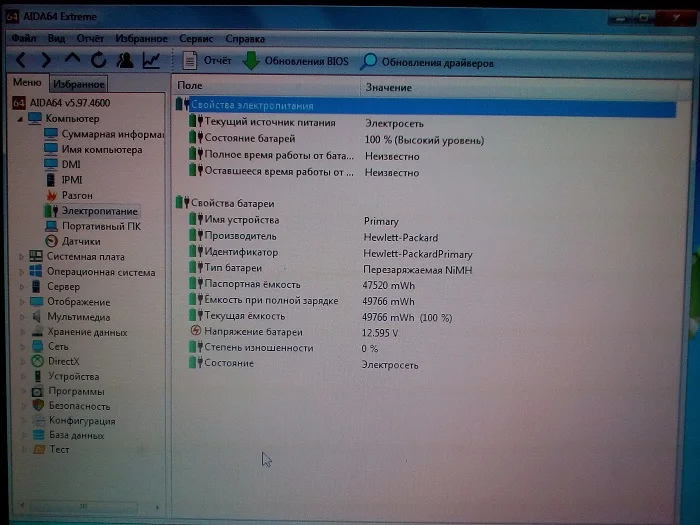Image resolution: width=700 pixels, height=525 pixels.
Task: Click the Поле column header
Action: (266, 86)
